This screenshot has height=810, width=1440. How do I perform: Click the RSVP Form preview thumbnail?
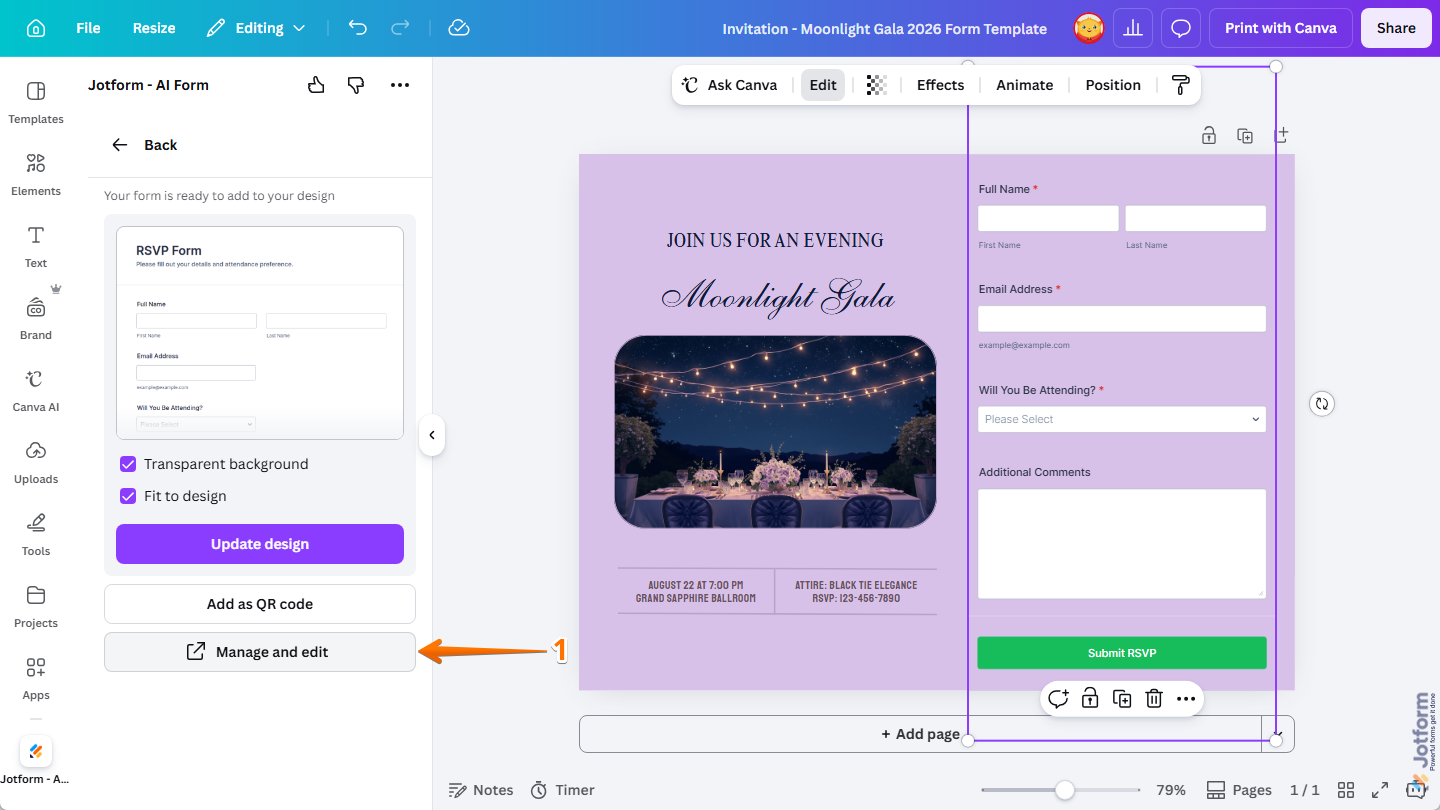[260, 332]
